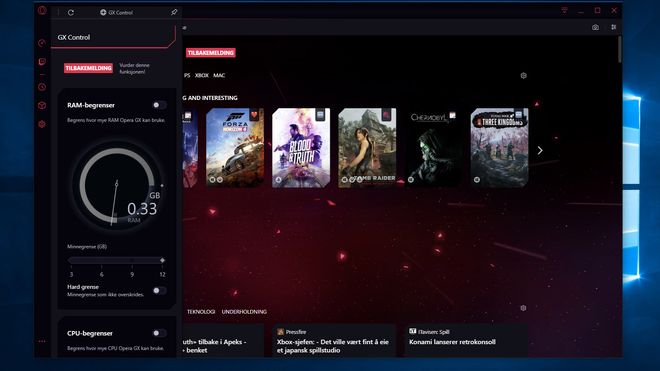660x371 pixels.
Task: Enable the CPU-begrenser toggle
Action: pos(159,333)
